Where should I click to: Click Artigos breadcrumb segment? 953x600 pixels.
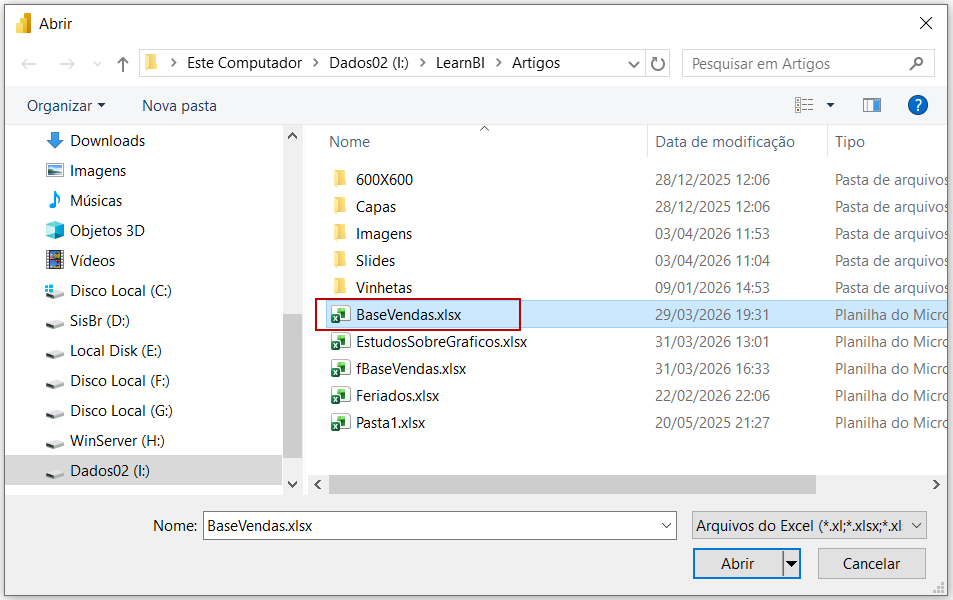click(535, 63)
